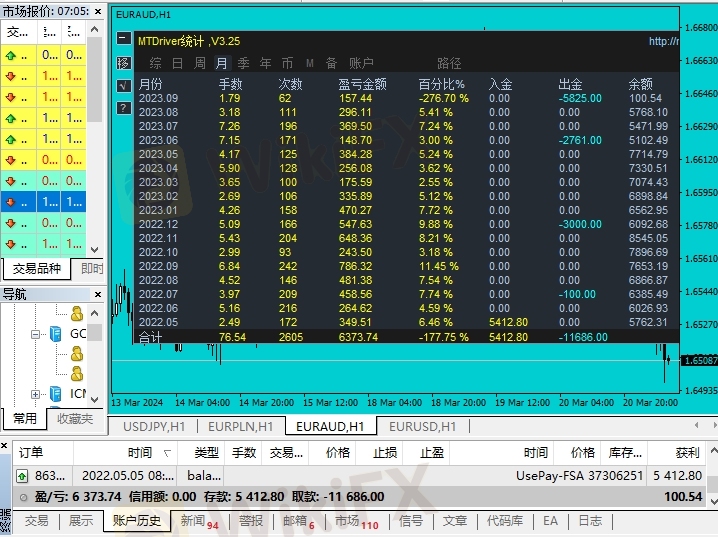The width and height of the screenshot is (718, 537).
Task: Switch to the USDJPY,H1 chart tab
Action: (154, 426)
